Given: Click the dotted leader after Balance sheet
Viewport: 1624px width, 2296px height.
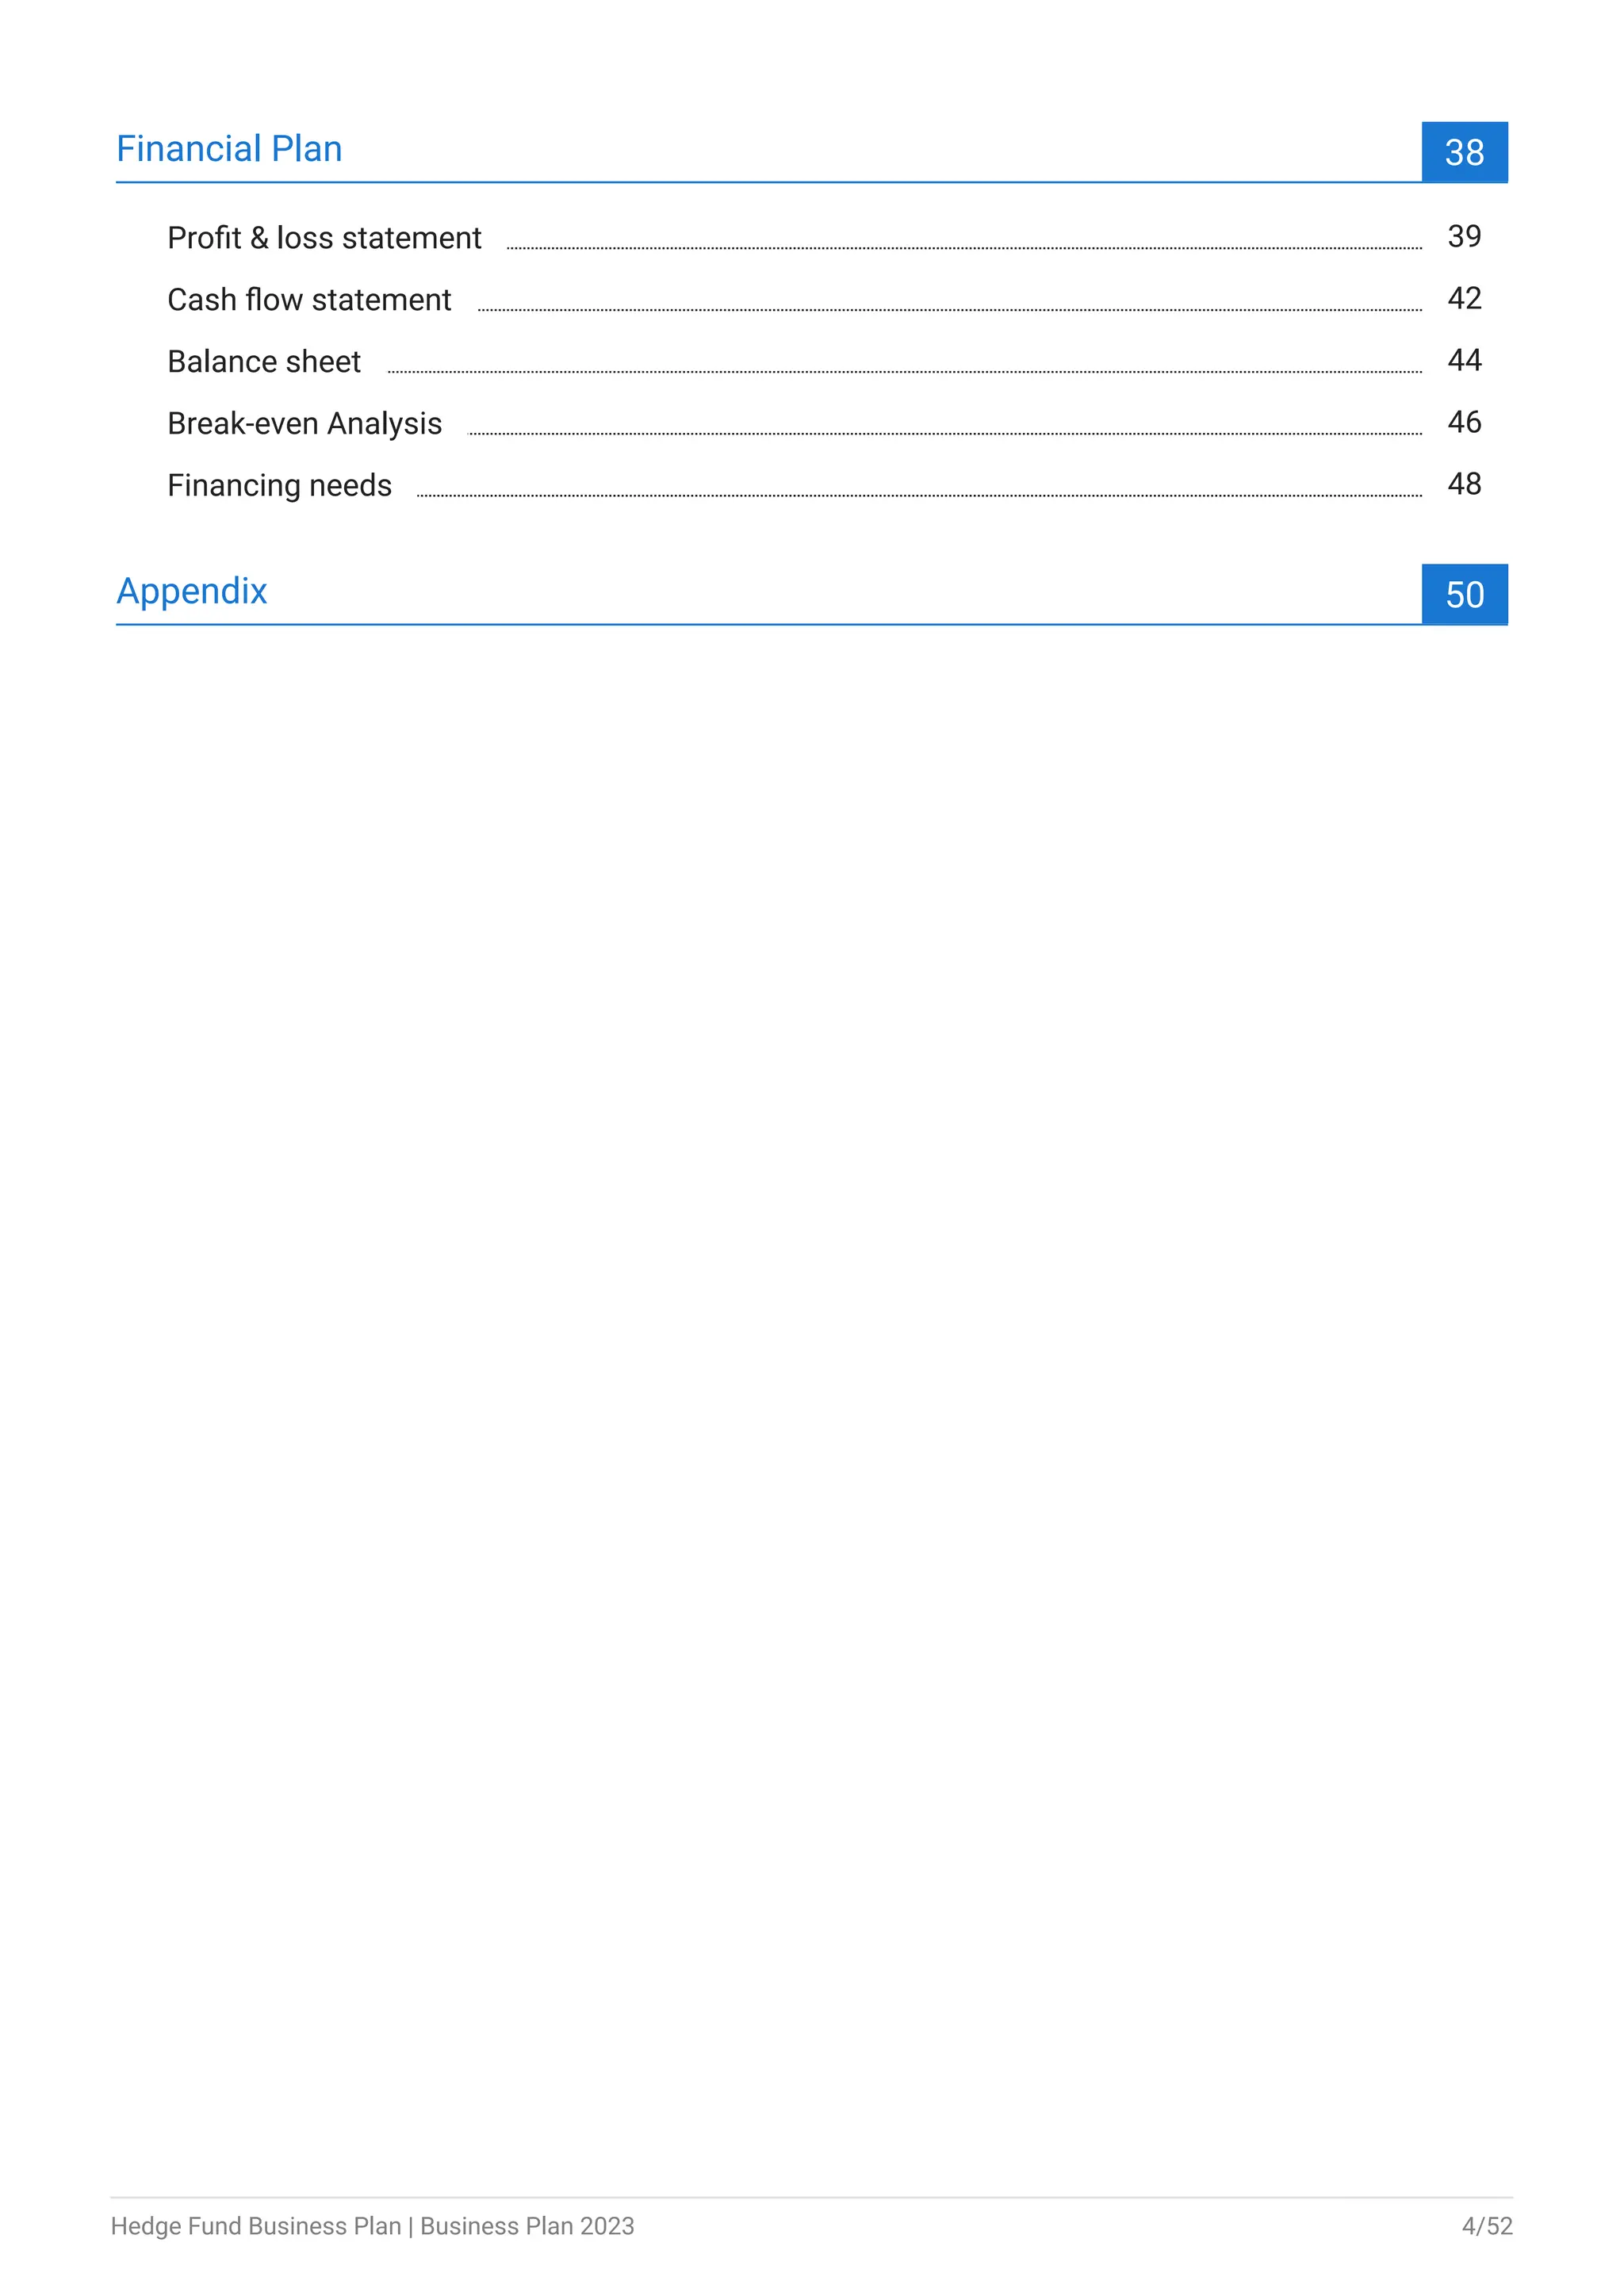Looking at the screenshot, I should pos(905,372).
